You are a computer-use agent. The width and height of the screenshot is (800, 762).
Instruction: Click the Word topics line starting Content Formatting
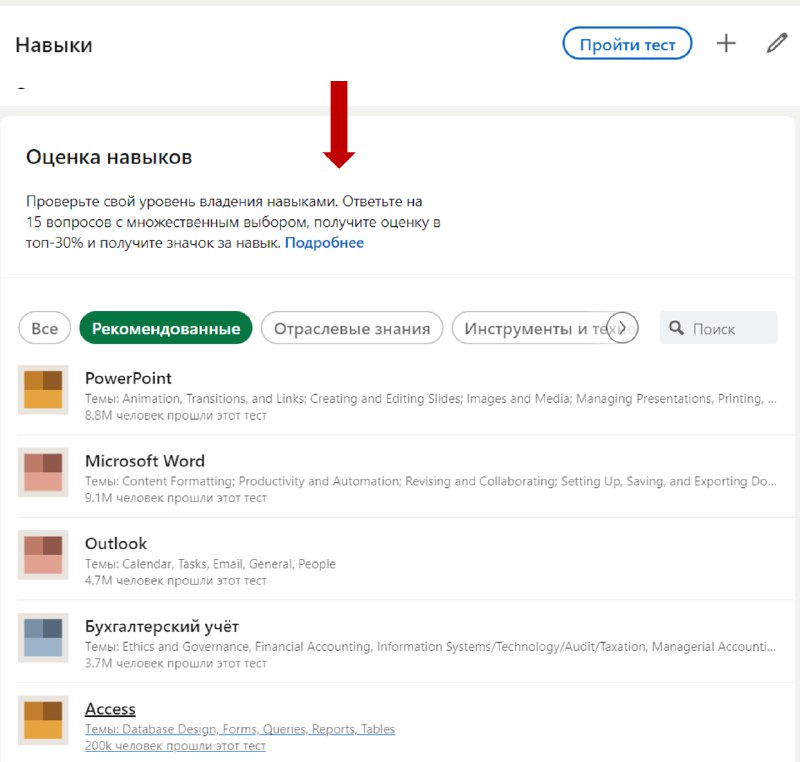pos(431,481)
